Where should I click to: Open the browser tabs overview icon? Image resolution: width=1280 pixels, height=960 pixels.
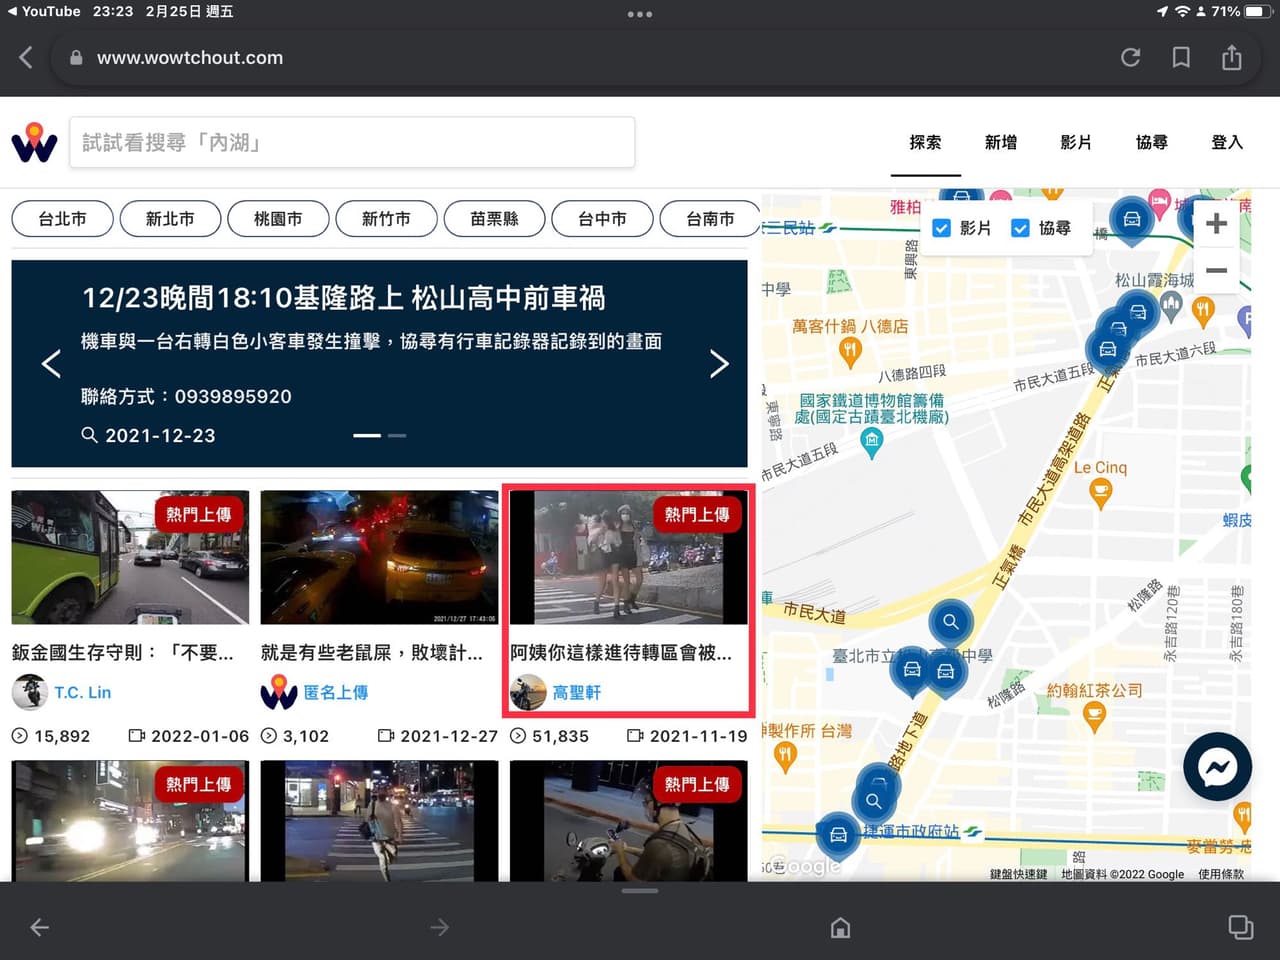(x=1241, y=927)
